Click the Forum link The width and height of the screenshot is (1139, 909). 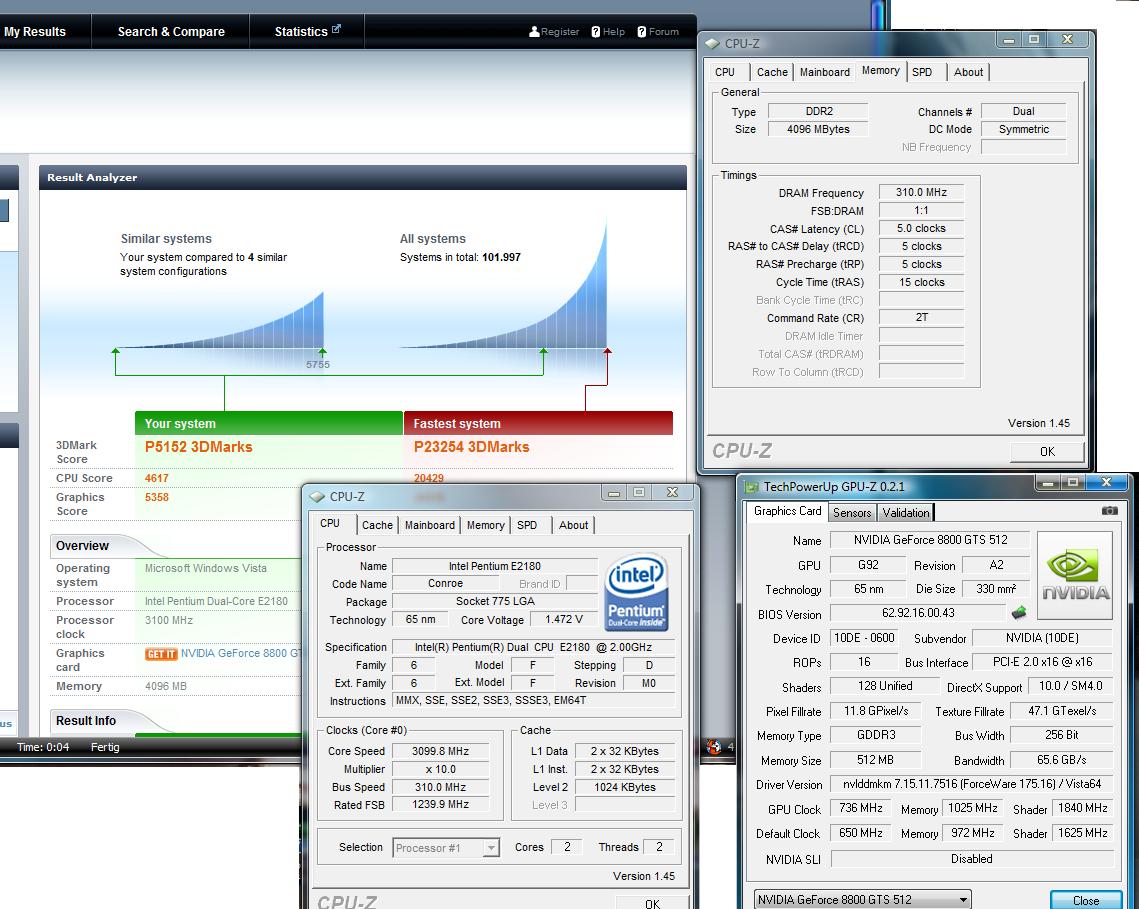coord(664,32)
